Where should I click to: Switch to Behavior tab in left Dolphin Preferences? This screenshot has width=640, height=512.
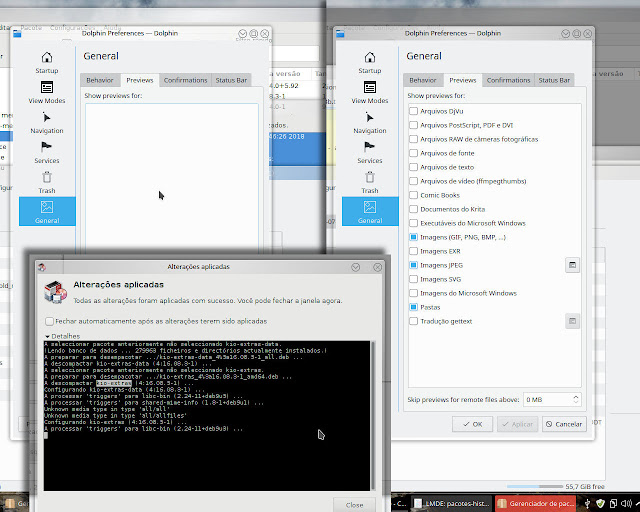click(100, 80)
